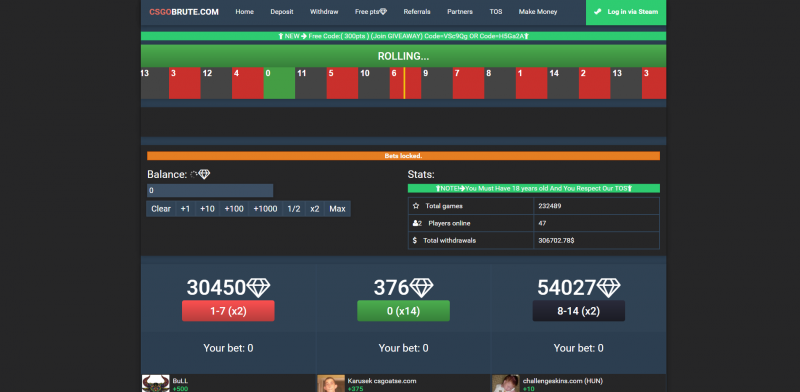Click the red 5 roulette tile
Image resolution: width=800 pixels, height=392 pixels.
coord(342,83)
